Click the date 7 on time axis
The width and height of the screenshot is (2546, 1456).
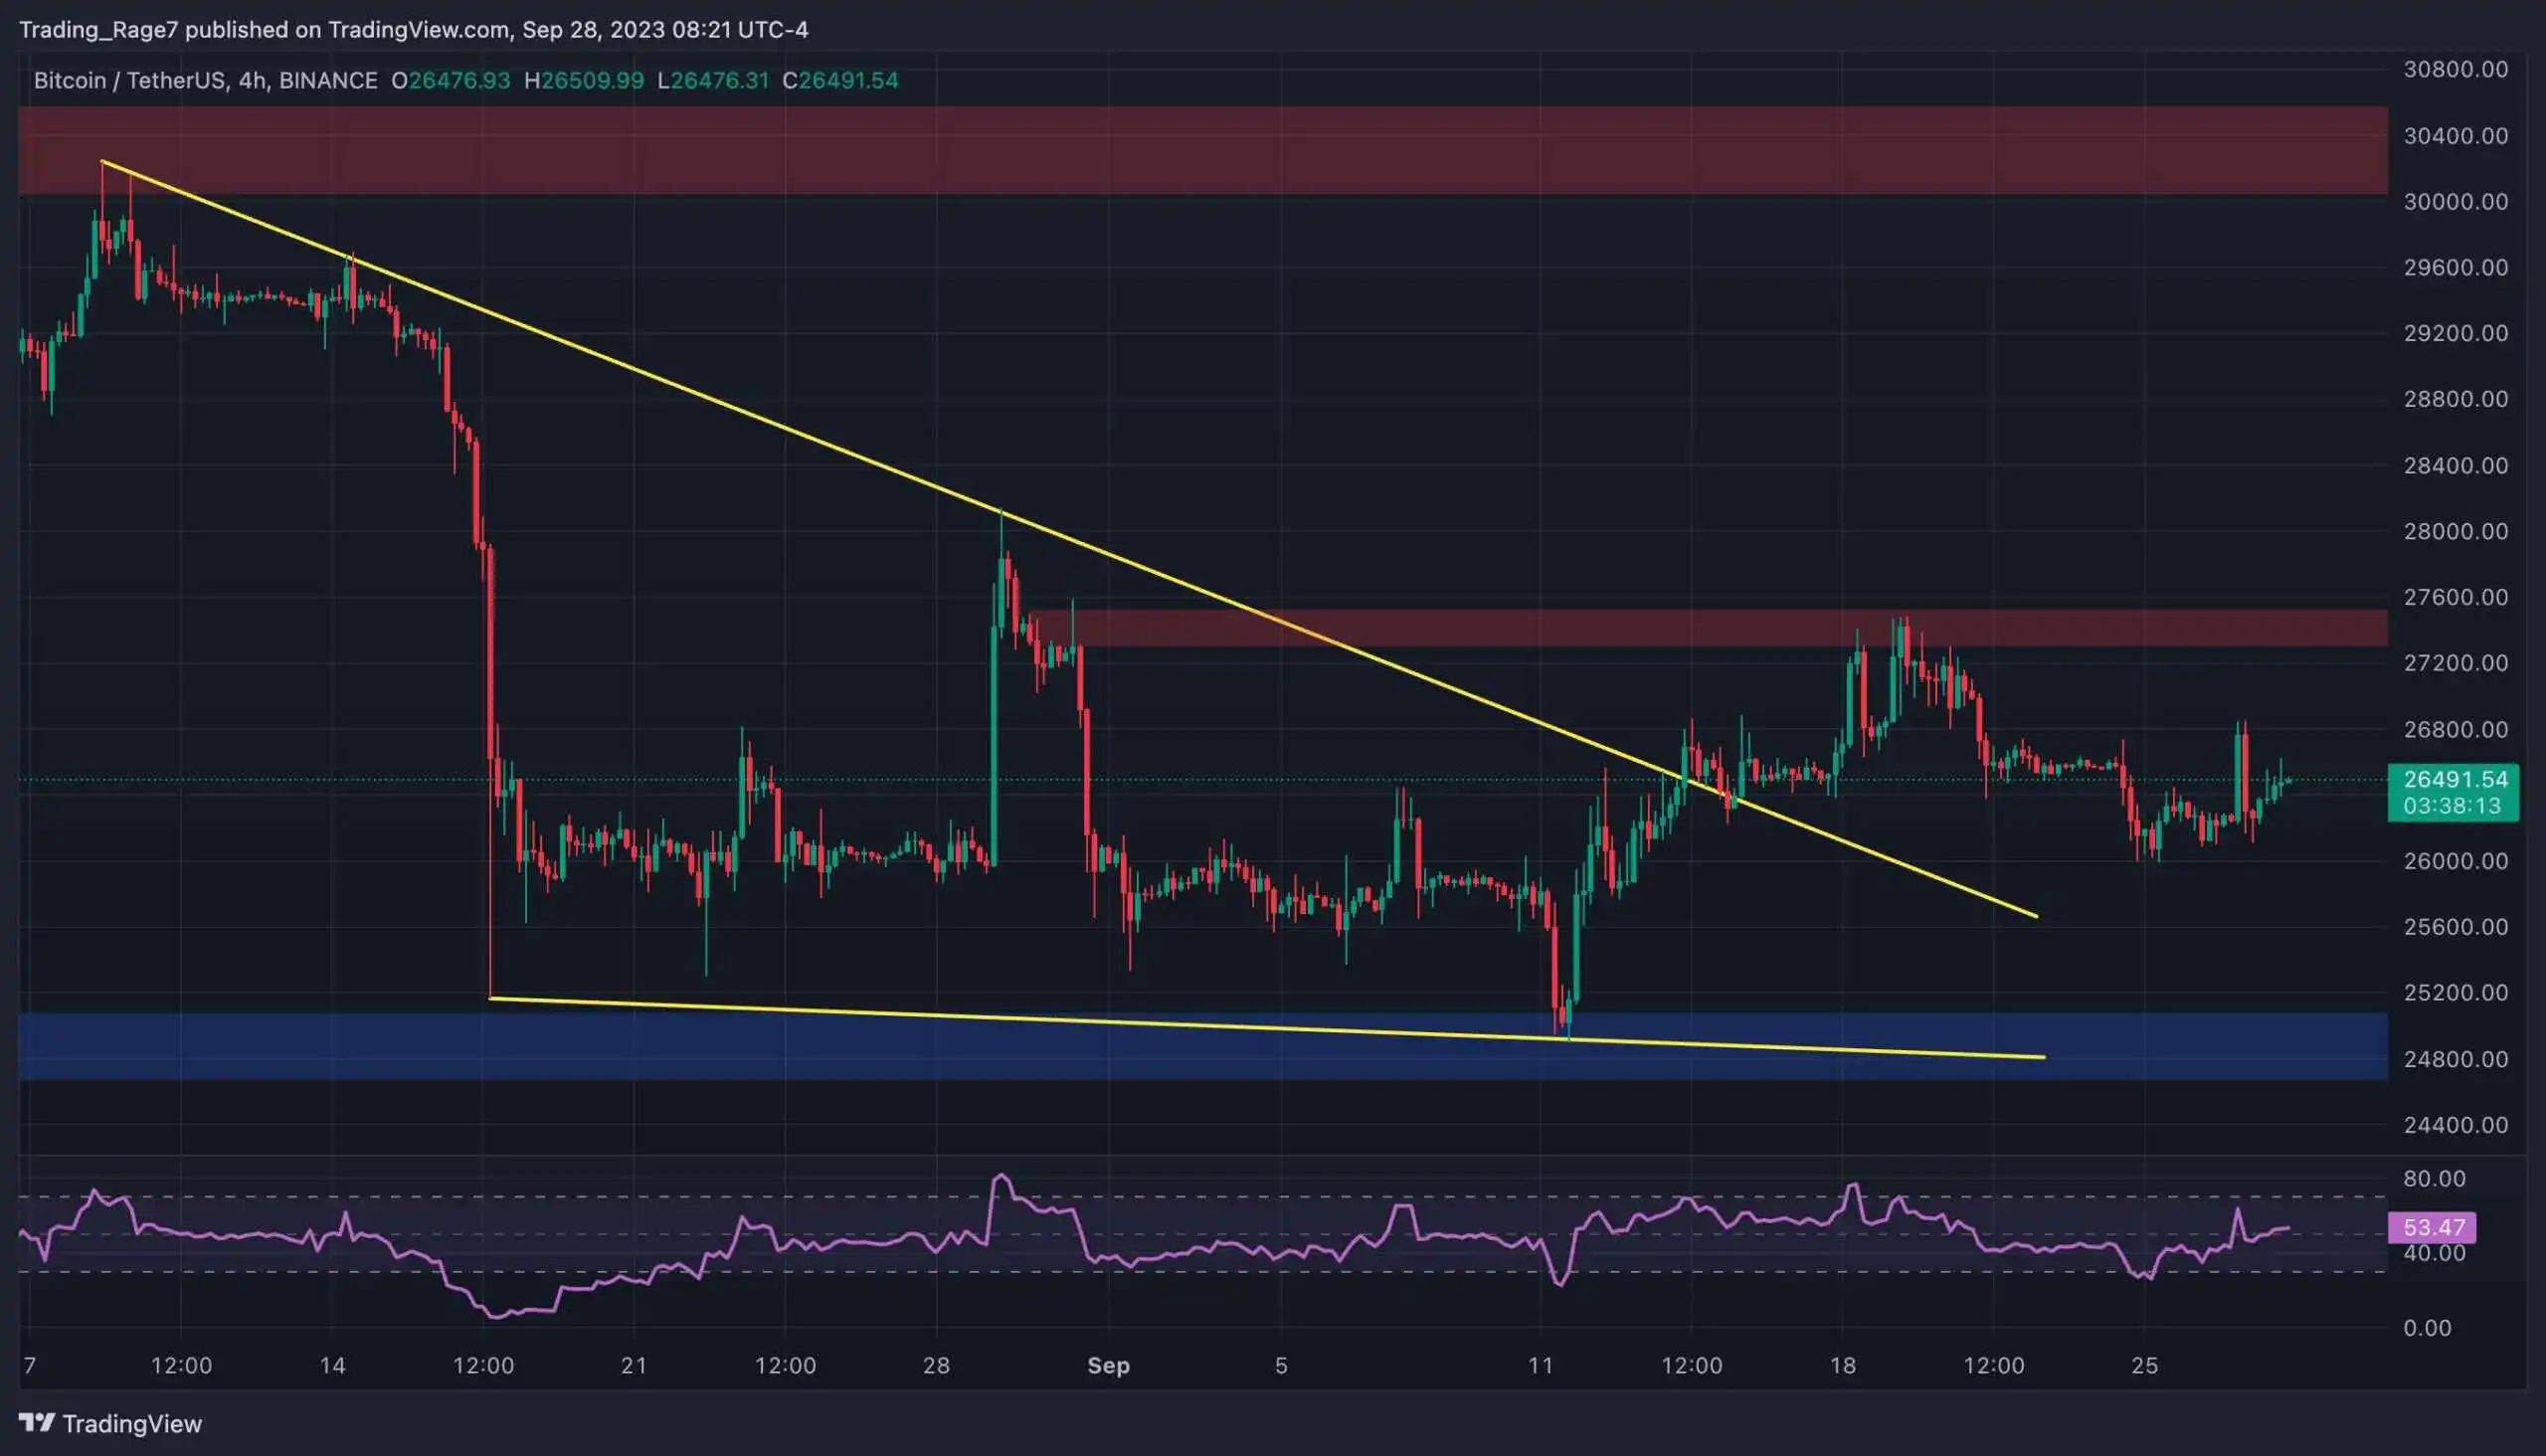[x=30, y=1366]
